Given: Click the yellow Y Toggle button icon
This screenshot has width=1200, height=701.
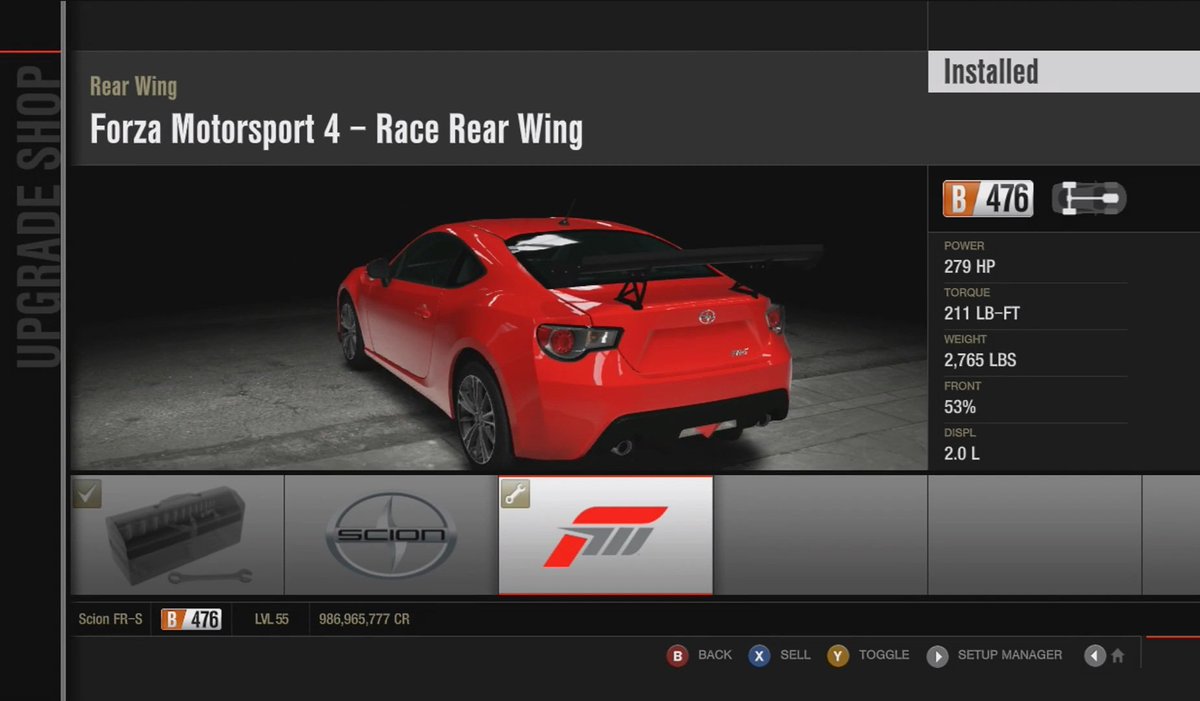Looking at the screenshot, I should click(x=838, y=656).
